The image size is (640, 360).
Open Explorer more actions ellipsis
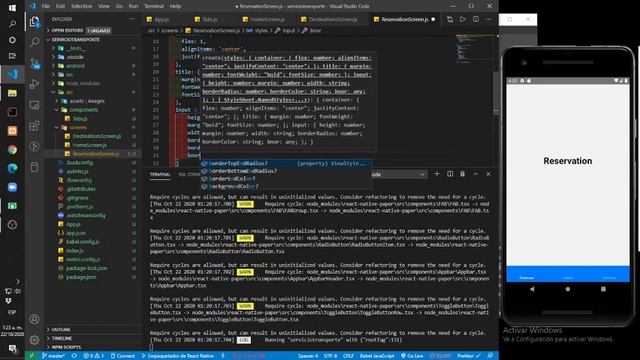click(131, 19)
